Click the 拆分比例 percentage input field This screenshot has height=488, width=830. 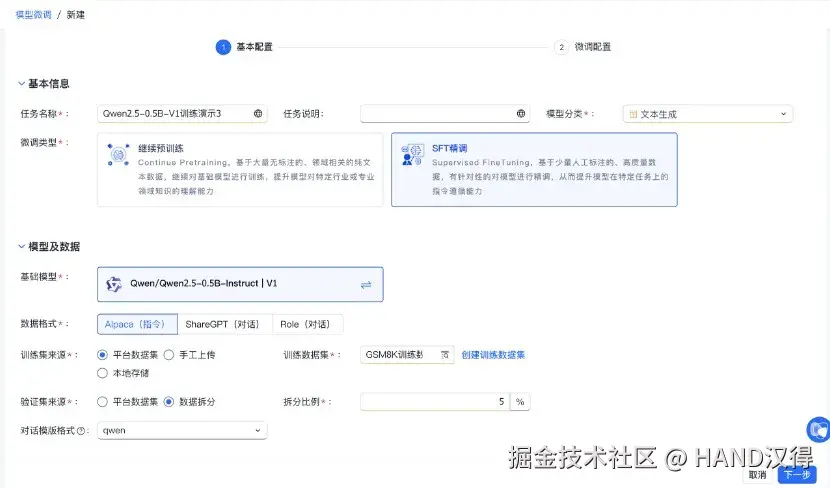(435, 402)
